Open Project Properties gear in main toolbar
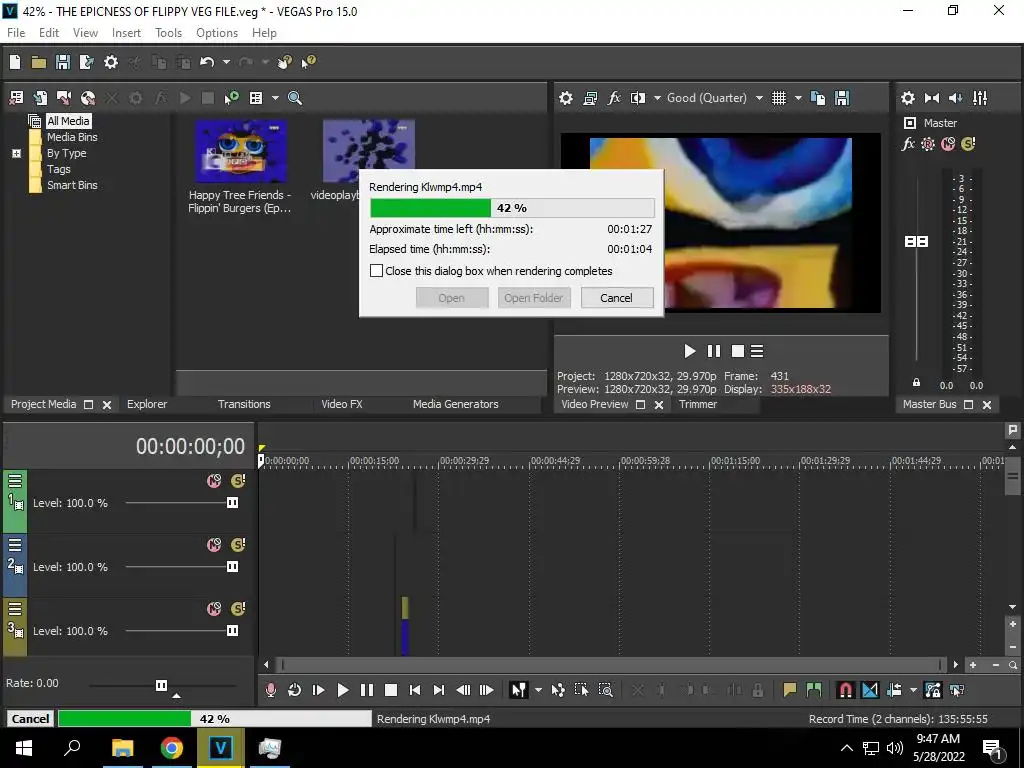 111,62
